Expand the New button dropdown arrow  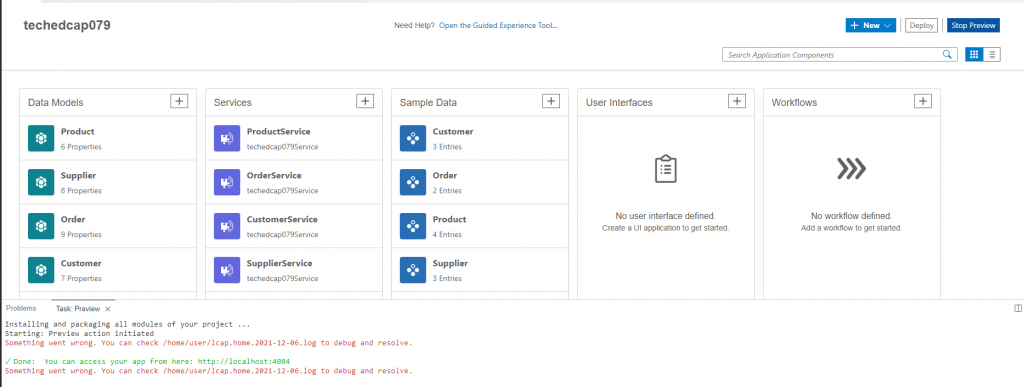(x=887, y=25)
